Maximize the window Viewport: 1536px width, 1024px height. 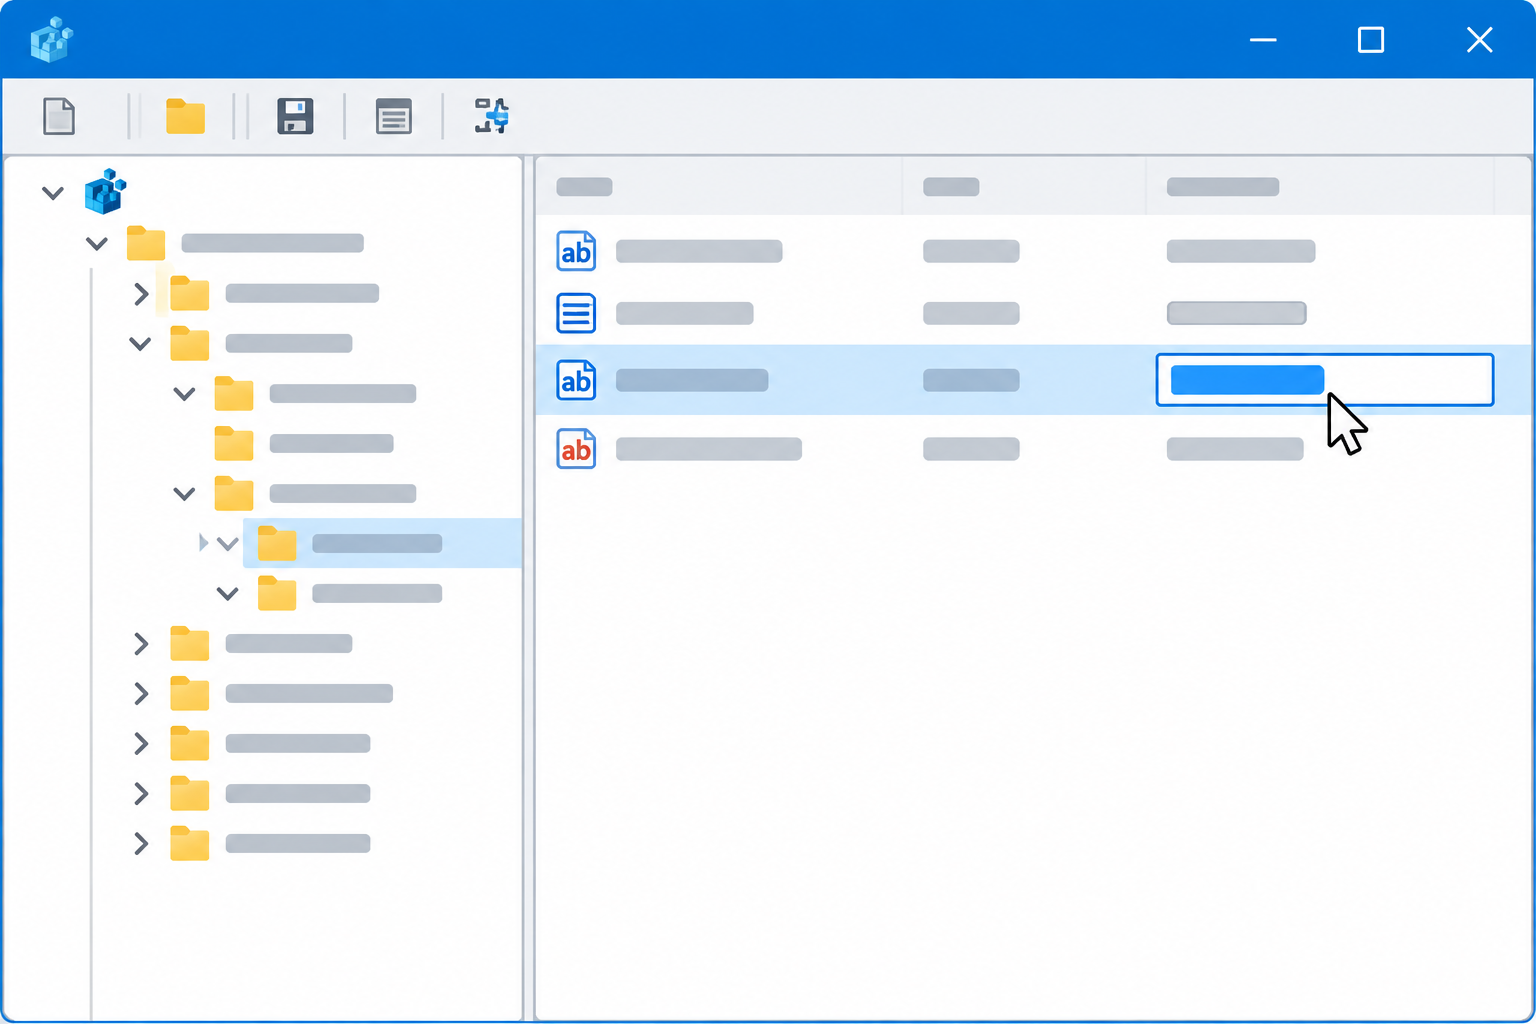[x=1371, y=40]
